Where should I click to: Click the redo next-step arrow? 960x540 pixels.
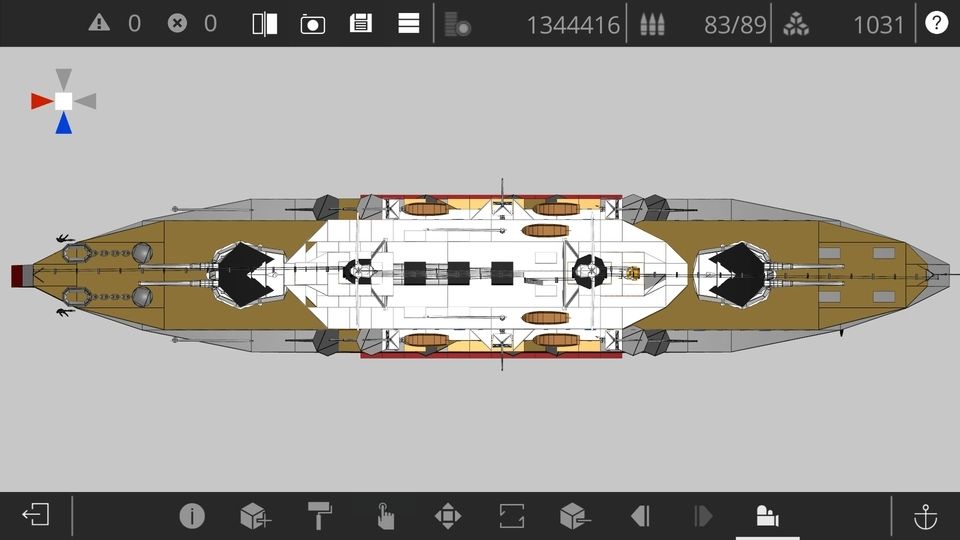point(703,516)
